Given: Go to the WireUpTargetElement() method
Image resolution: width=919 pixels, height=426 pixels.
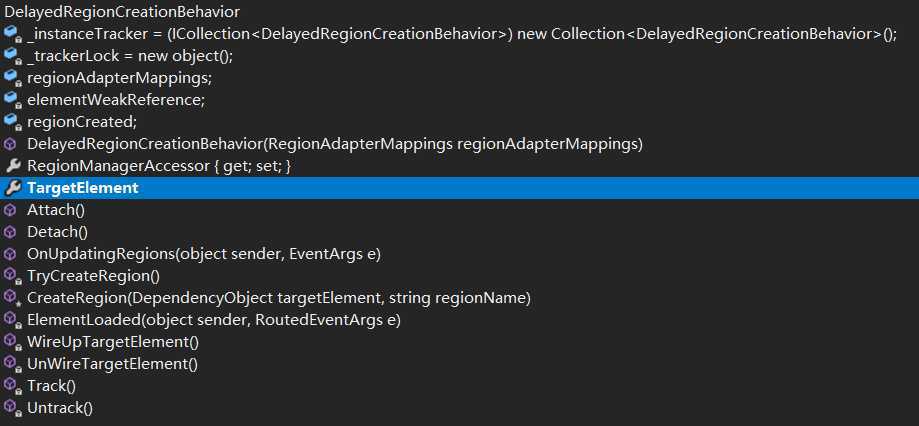Looking at the screenshot, I should coord(113,342).
